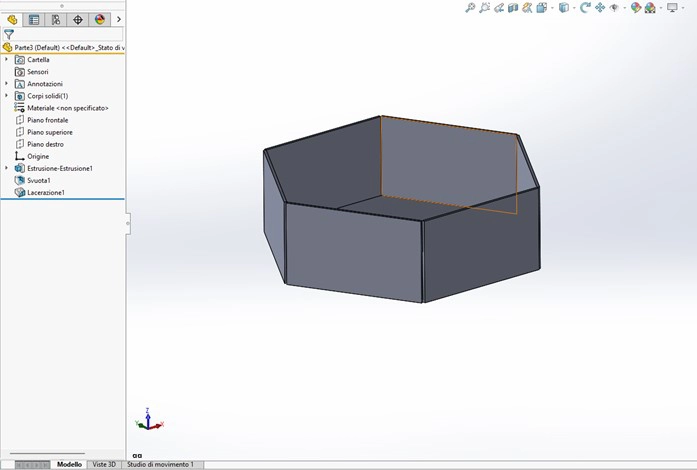Switch to the Viste 3D tab
The image size is (697, 470).
(104, 465)
